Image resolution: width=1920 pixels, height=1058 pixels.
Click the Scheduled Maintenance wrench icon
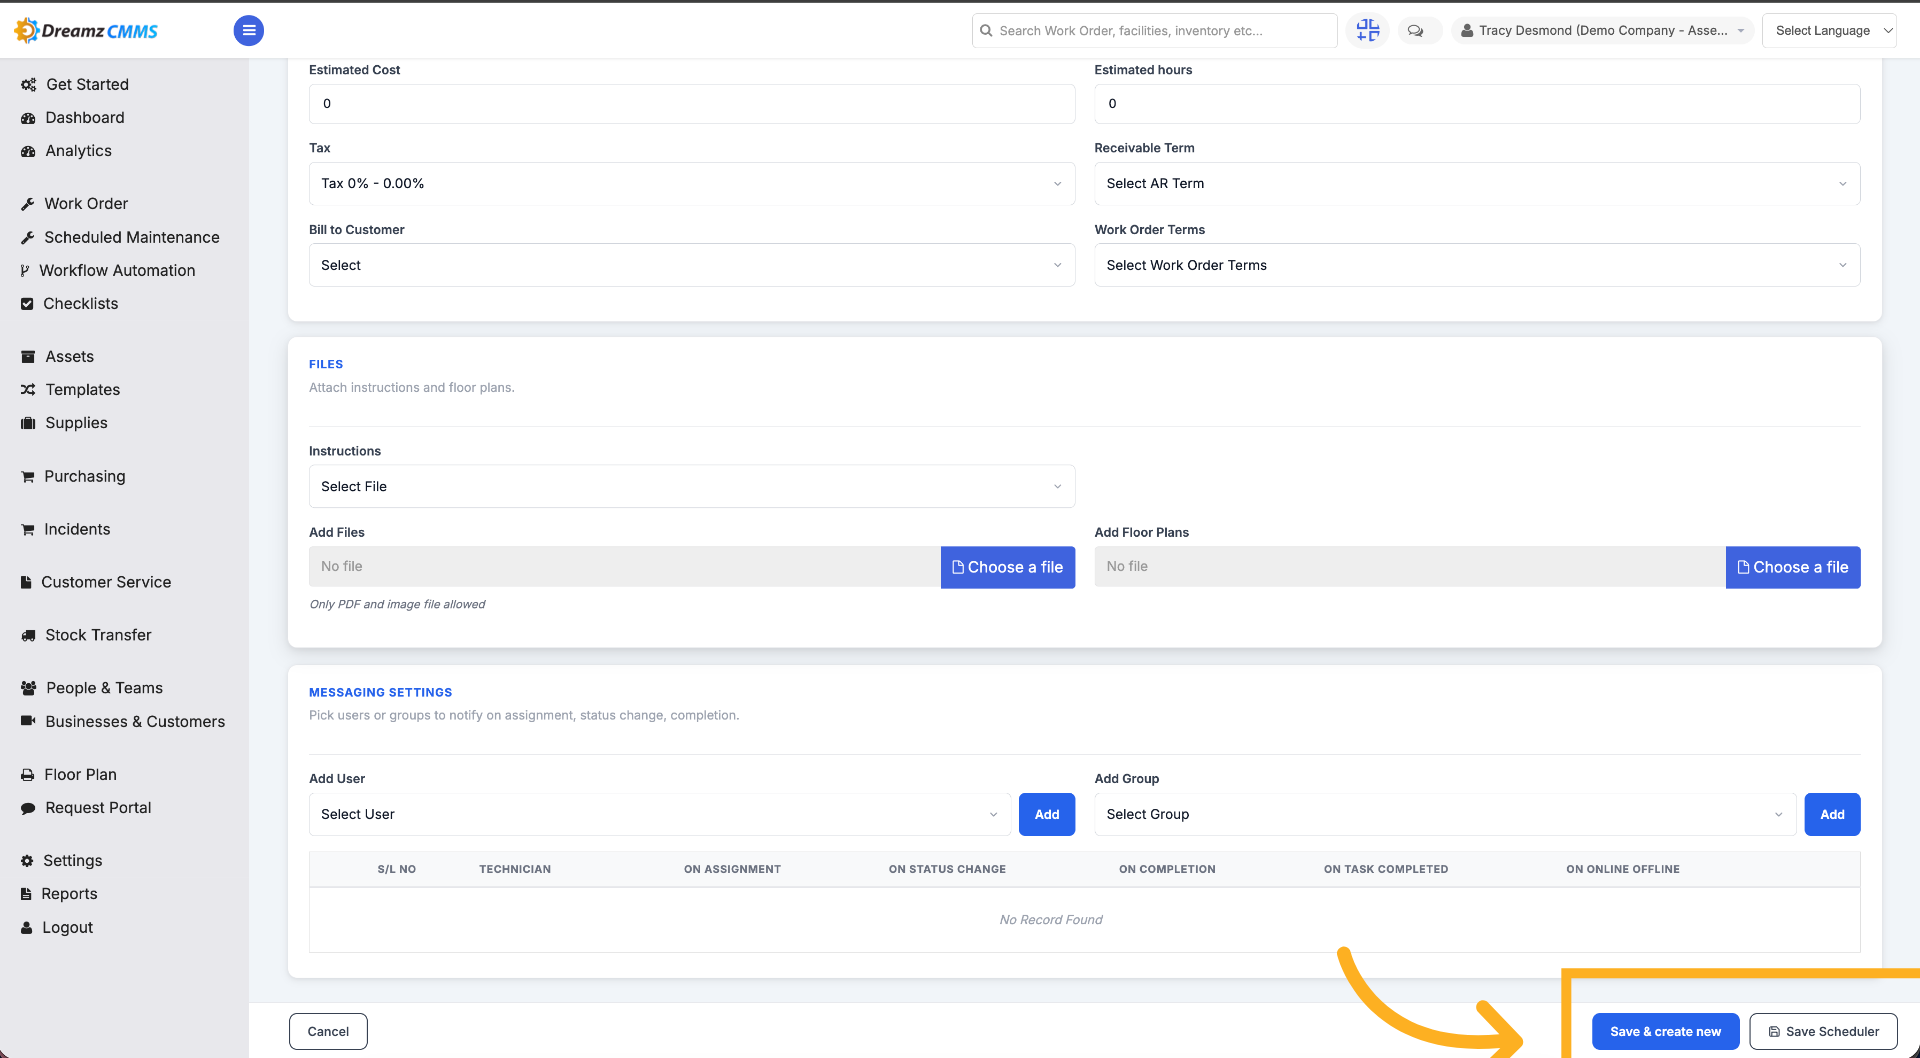click(x=28, y=238)
